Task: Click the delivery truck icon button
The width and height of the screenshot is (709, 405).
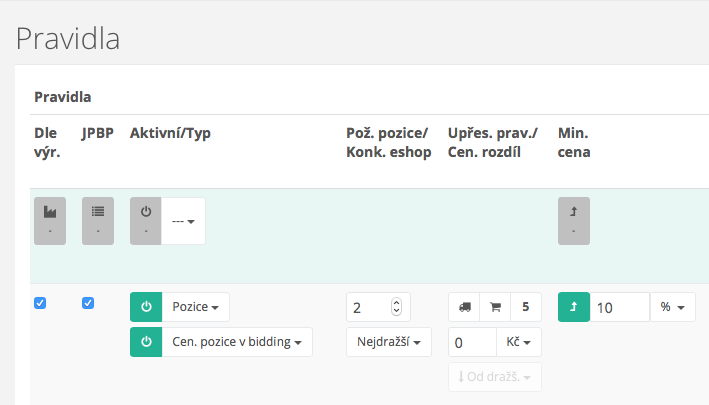Action: coord(464,307)
